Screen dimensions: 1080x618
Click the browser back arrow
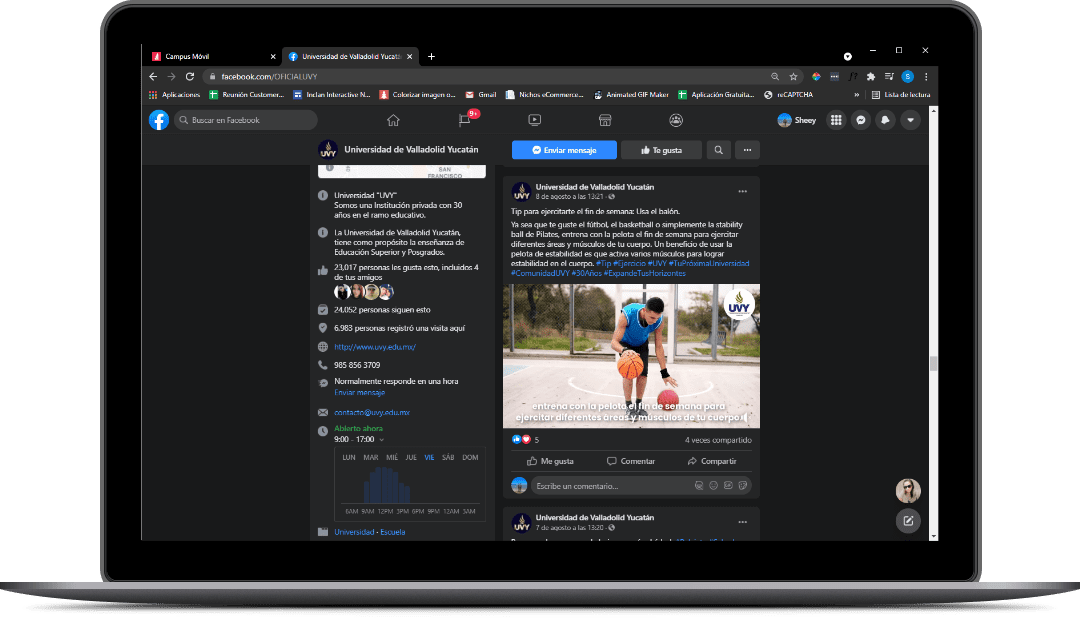153,76
